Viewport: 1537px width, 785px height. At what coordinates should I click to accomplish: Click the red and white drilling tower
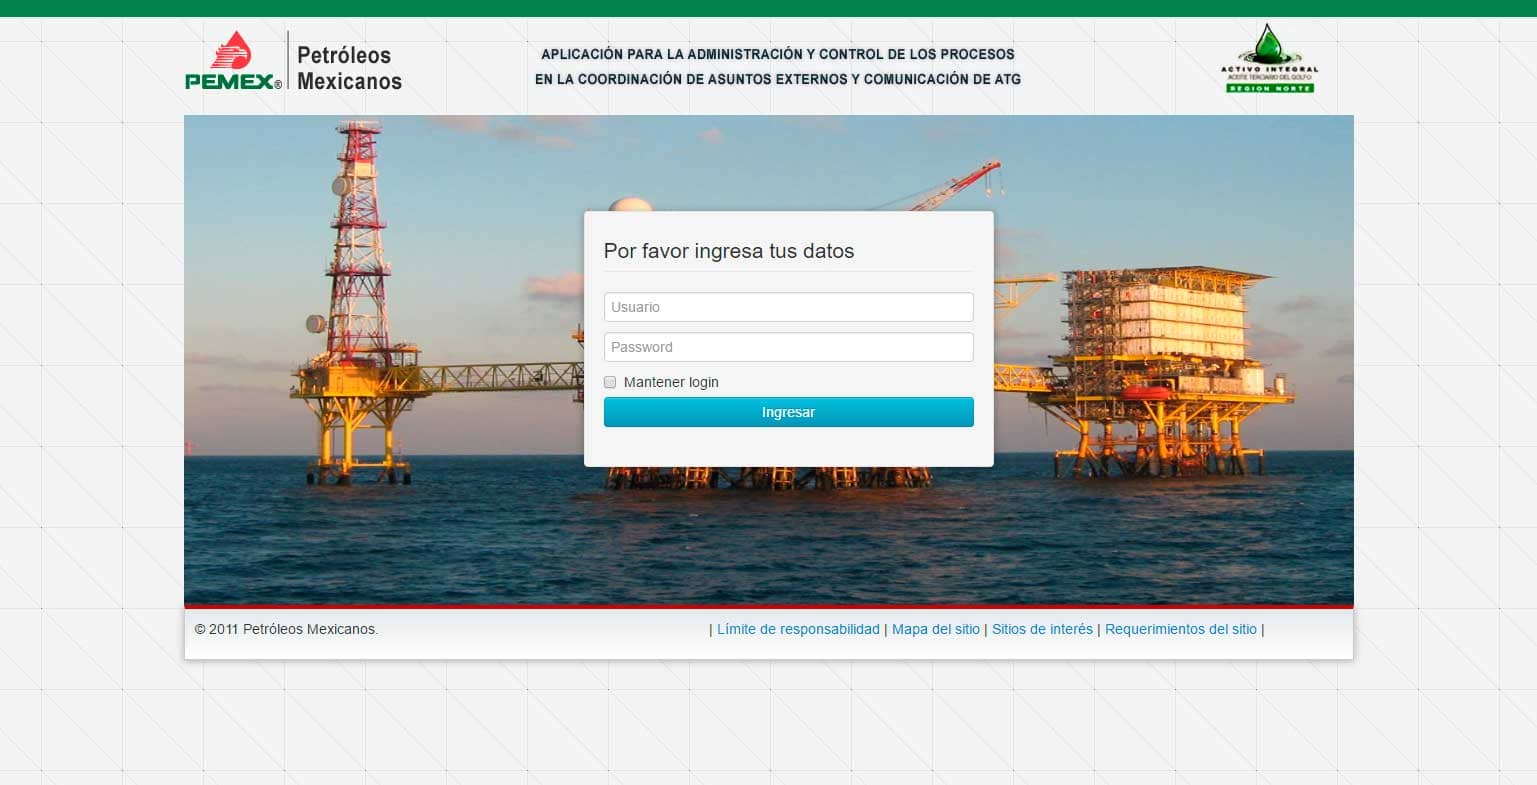357,240
